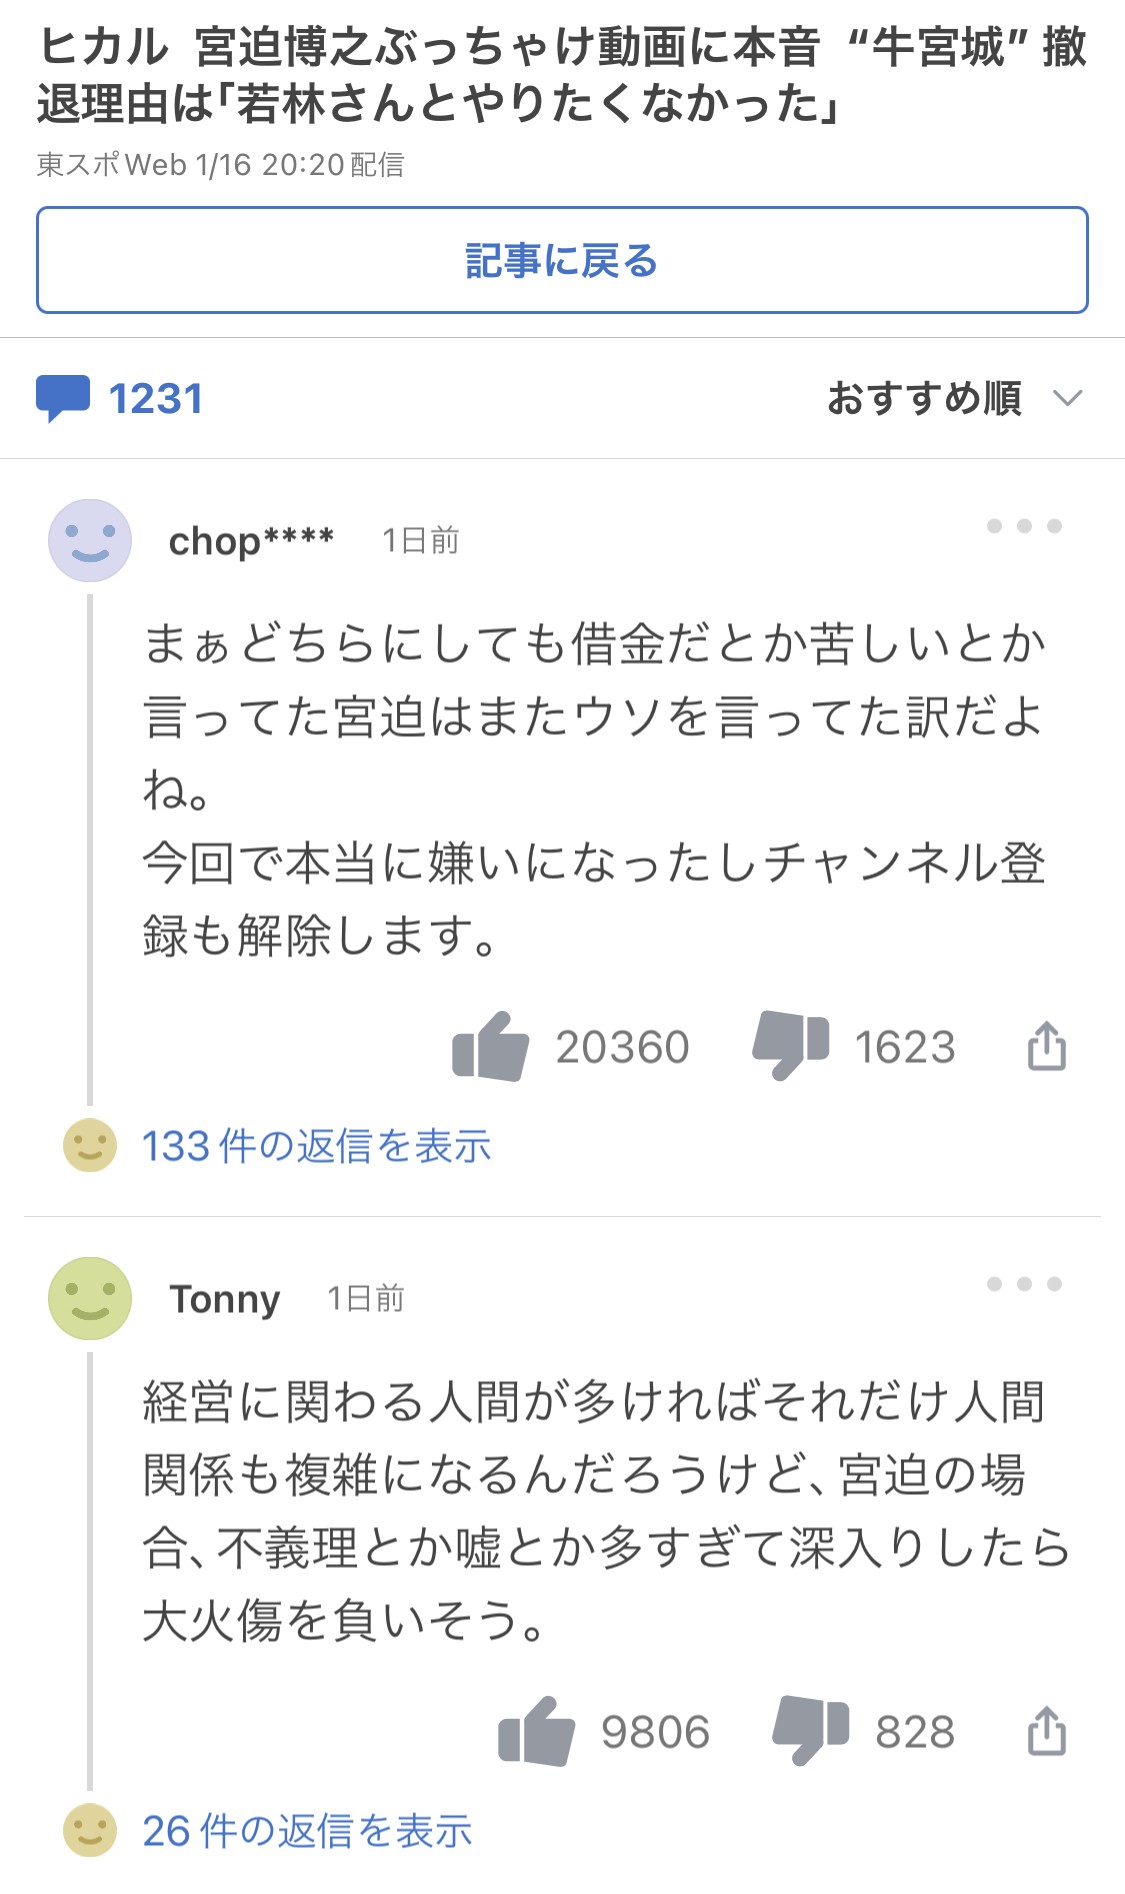Tap share icon on Tonny's comment
This screenshot has height=1894, width=1125.
1046,1731
